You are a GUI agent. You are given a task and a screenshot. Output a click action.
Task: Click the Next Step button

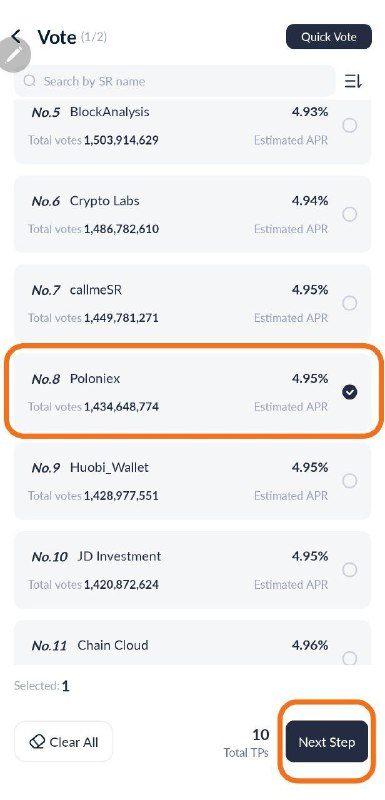pos(327,742)
